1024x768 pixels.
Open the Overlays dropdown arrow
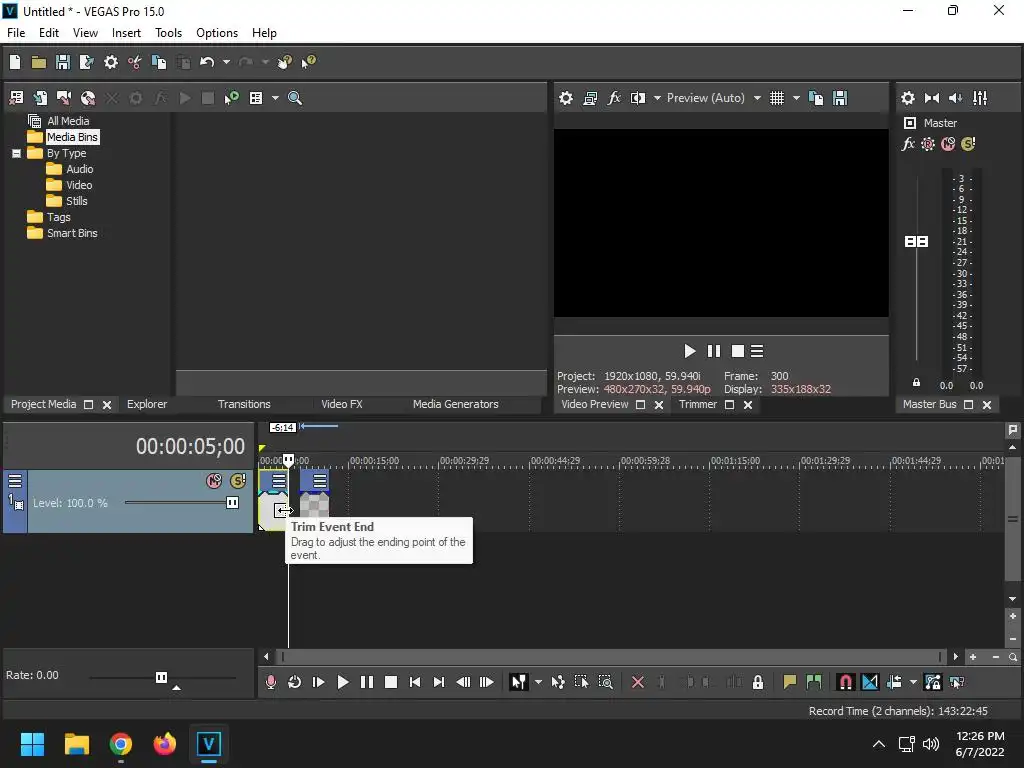796,98
